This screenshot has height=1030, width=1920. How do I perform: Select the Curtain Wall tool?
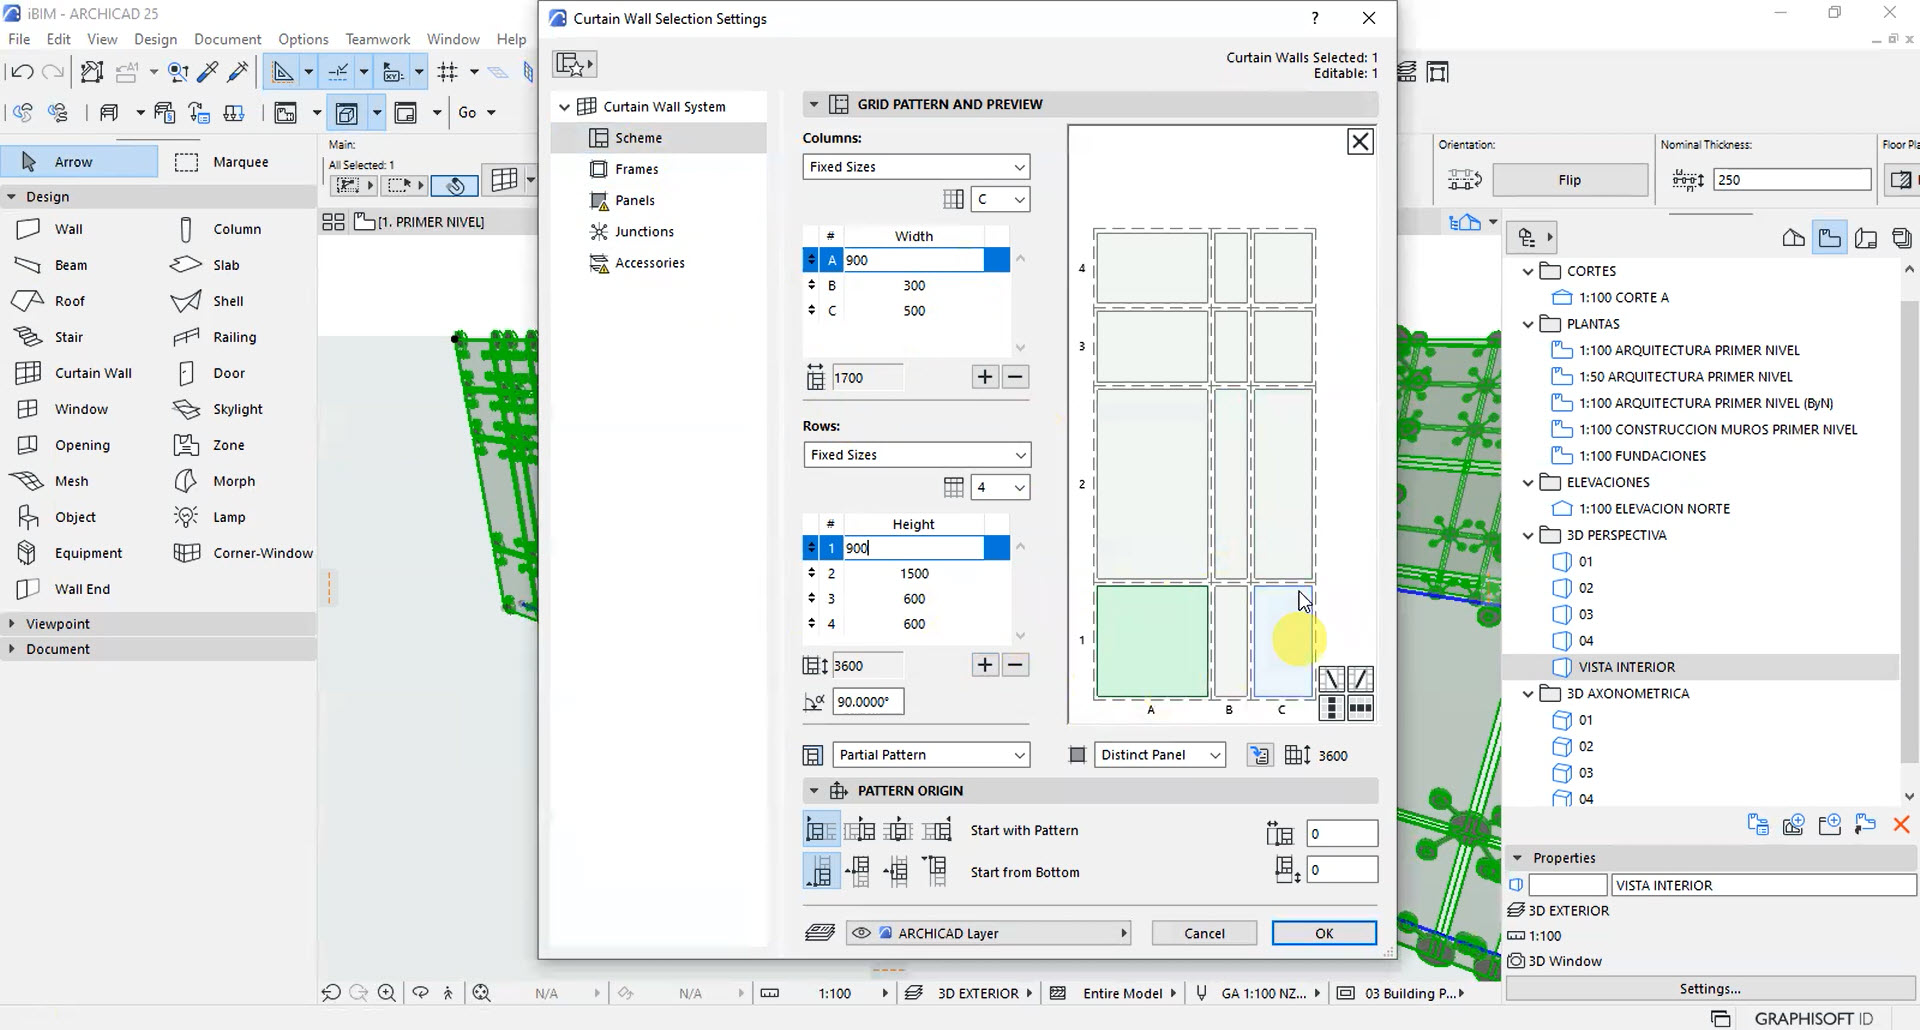[x=92, y=373]
